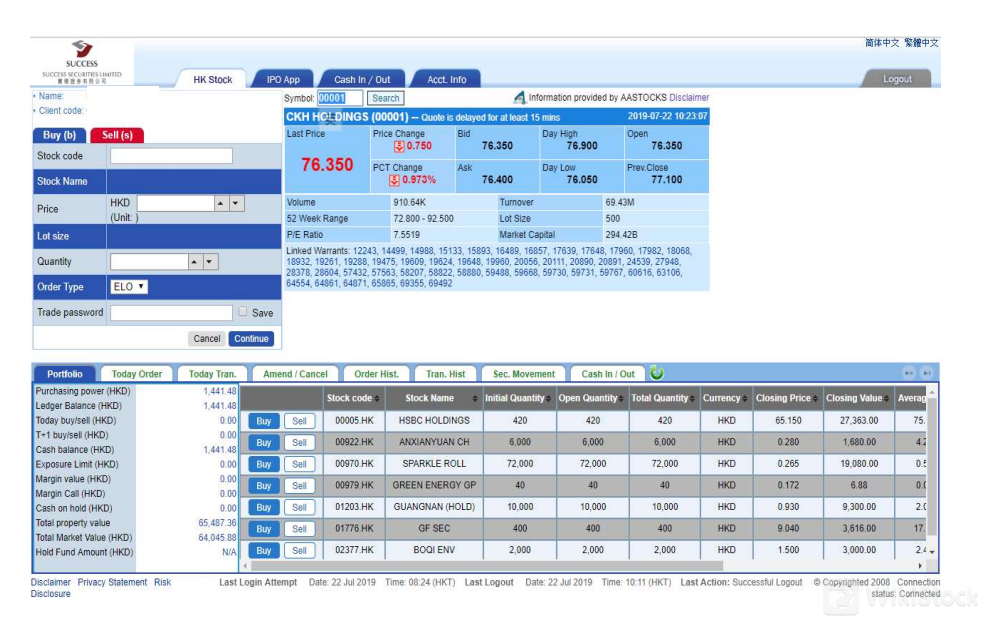
Task: Open the Acct. Info tab
Action: tap(447, 80)
